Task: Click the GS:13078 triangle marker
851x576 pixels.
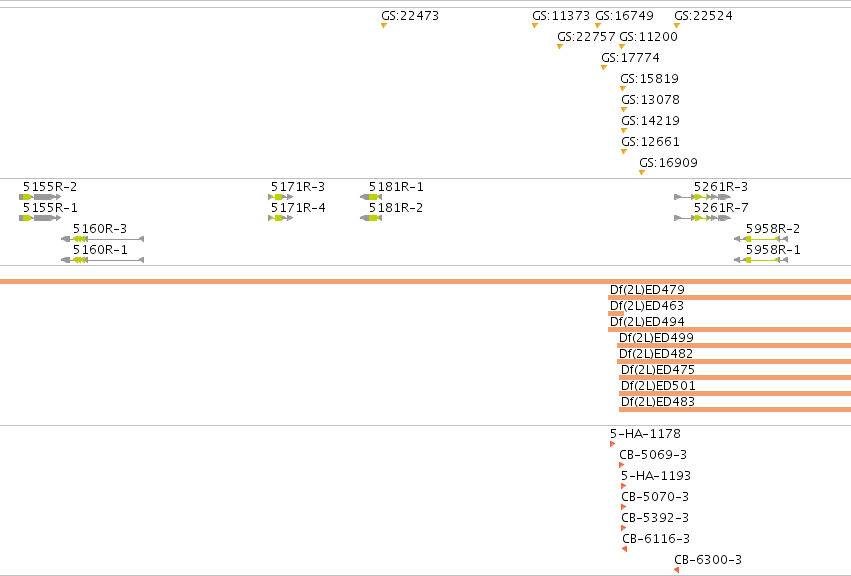Action: [x=624, y=110]
